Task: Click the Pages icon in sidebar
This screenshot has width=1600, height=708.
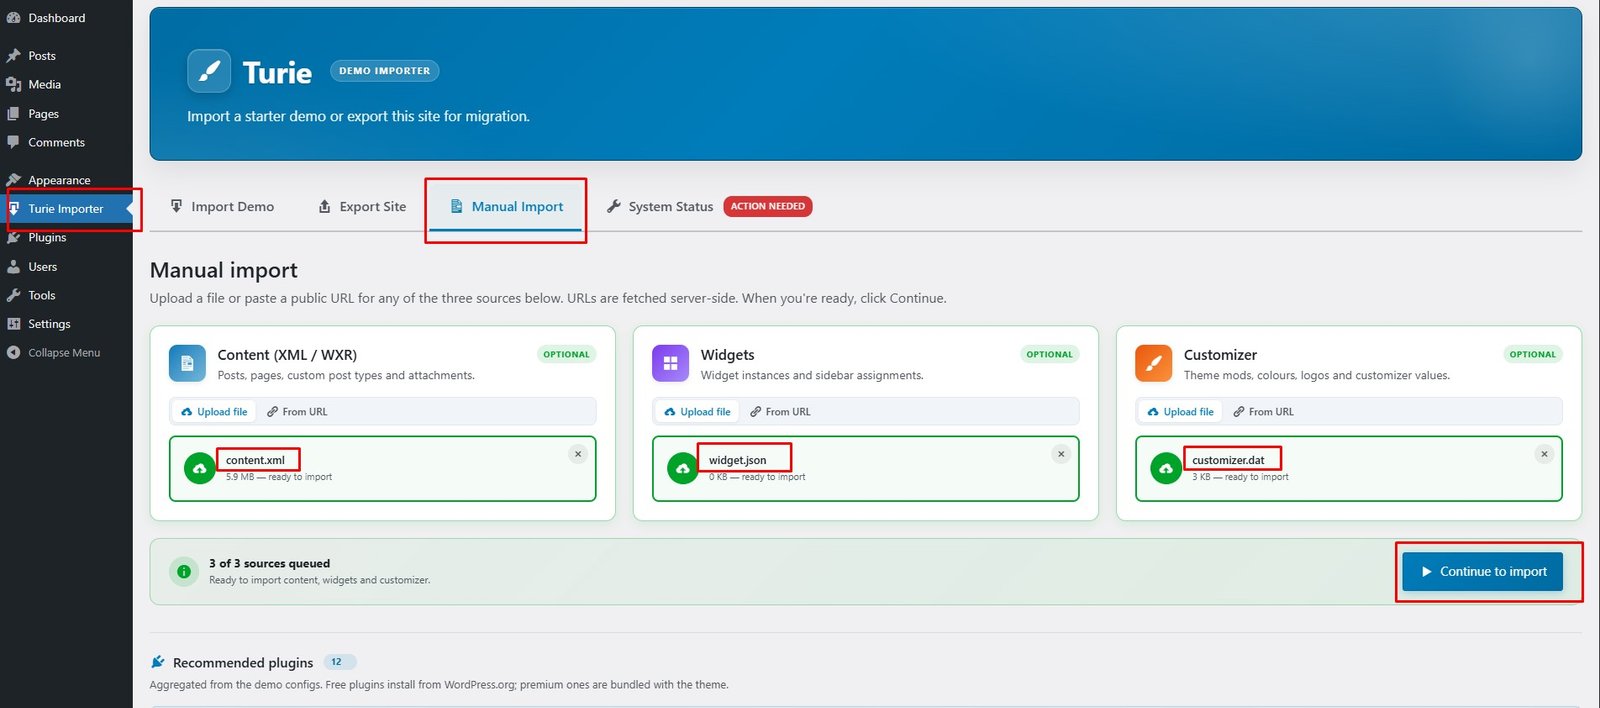Action: tap(13, 114)
